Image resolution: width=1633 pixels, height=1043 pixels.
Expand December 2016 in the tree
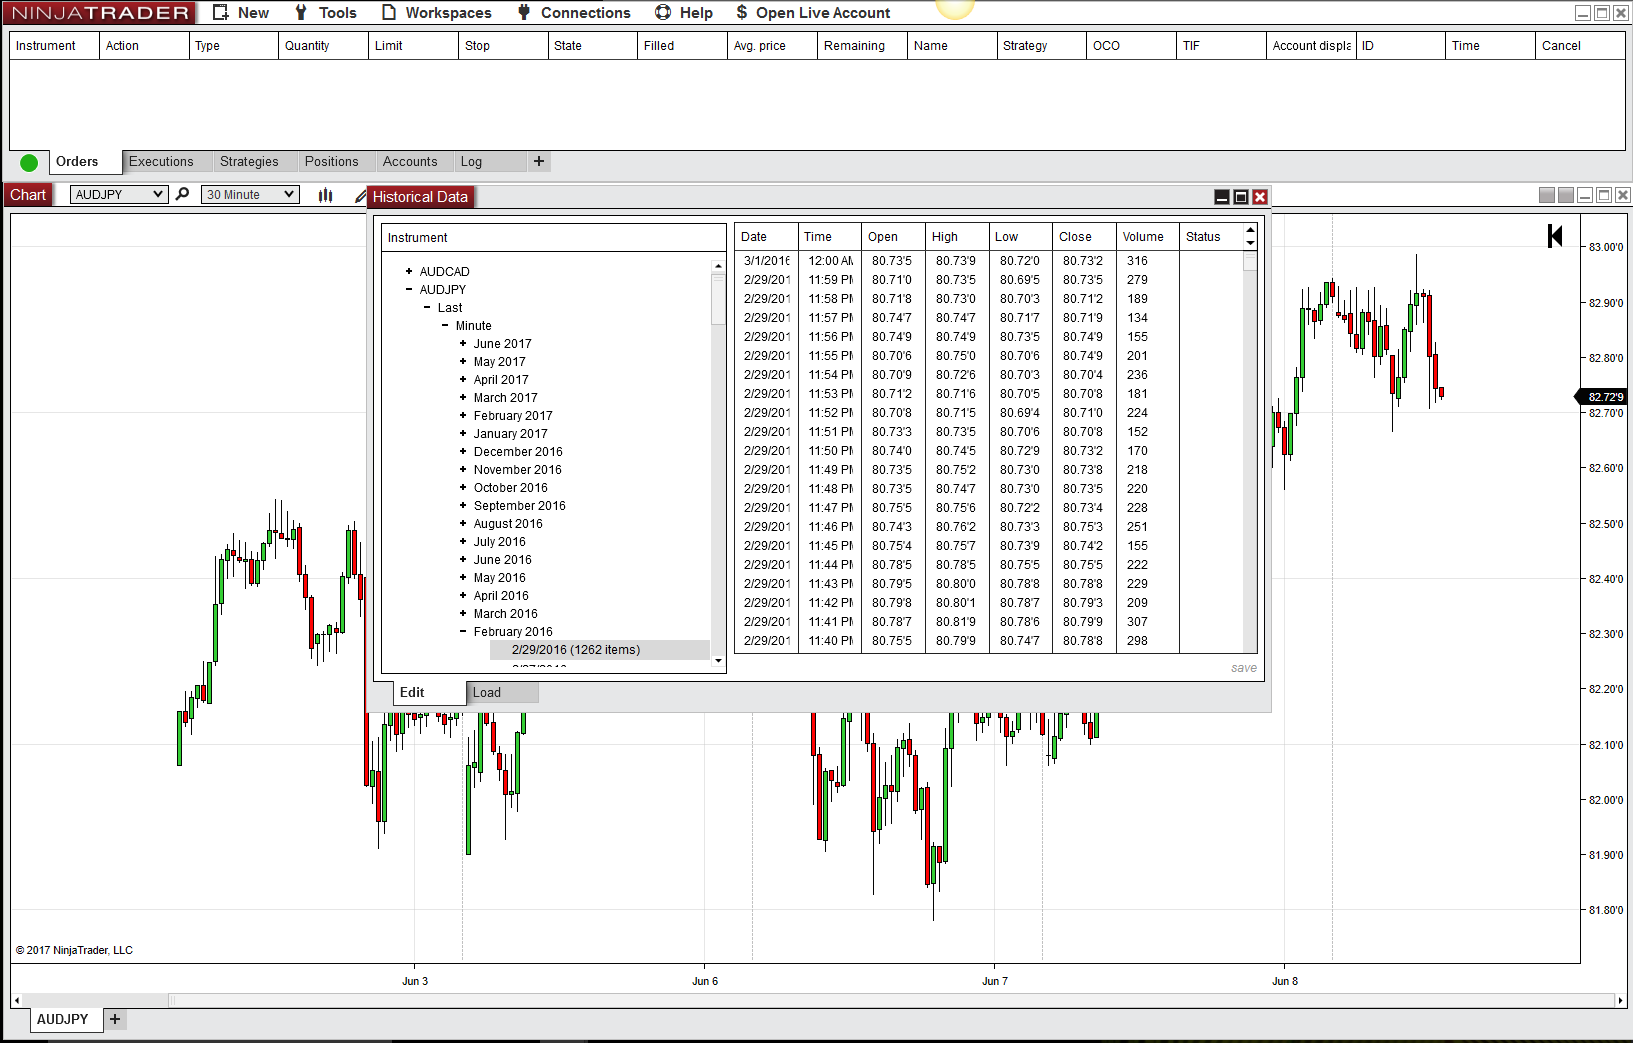[463, 452]
